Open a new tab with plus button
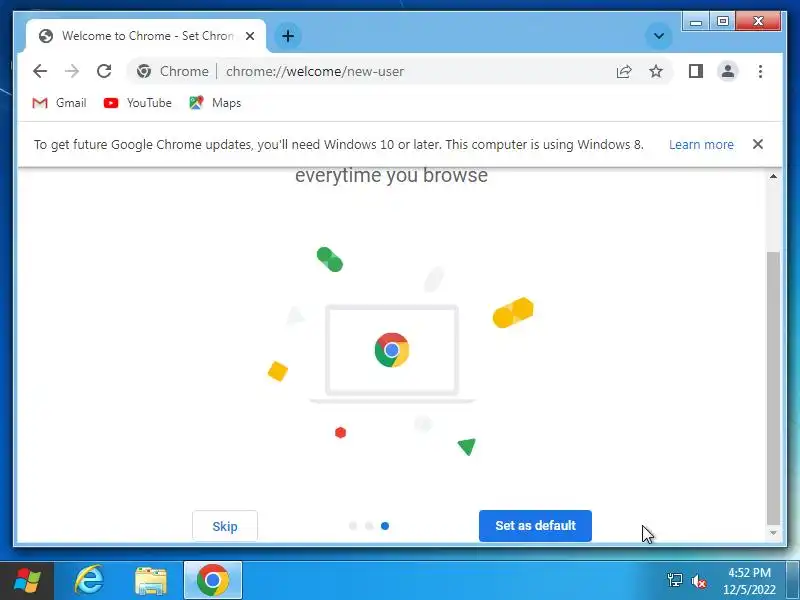Viewport: 800px width, 600px height. (x=288, y=36)
